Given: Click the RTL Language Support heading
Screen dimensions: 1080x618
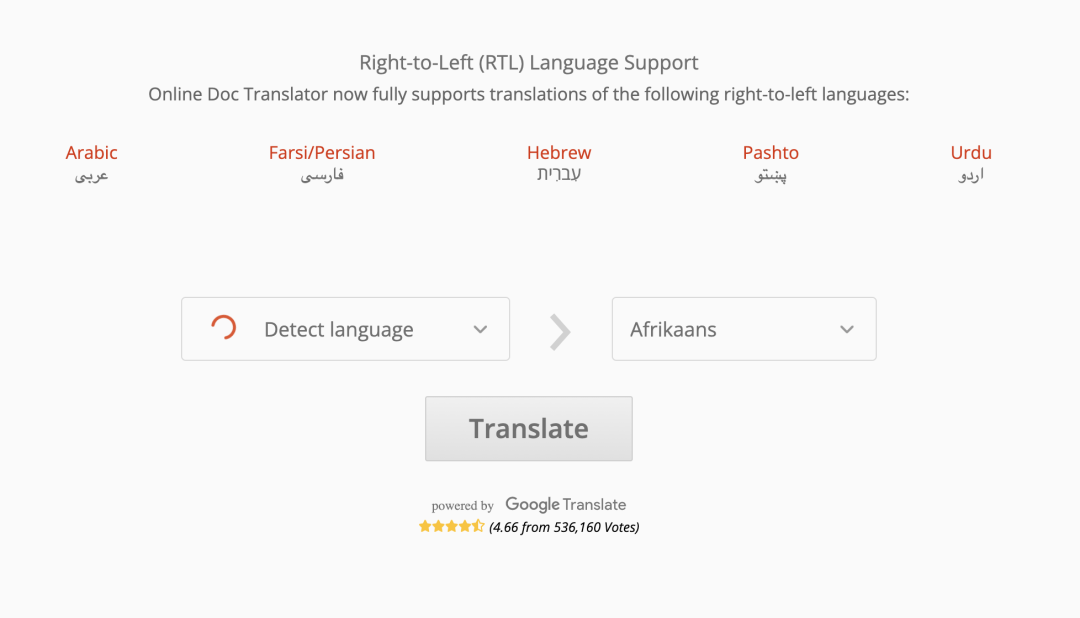Looking at the screenshot, I should [x=528, y=62].
